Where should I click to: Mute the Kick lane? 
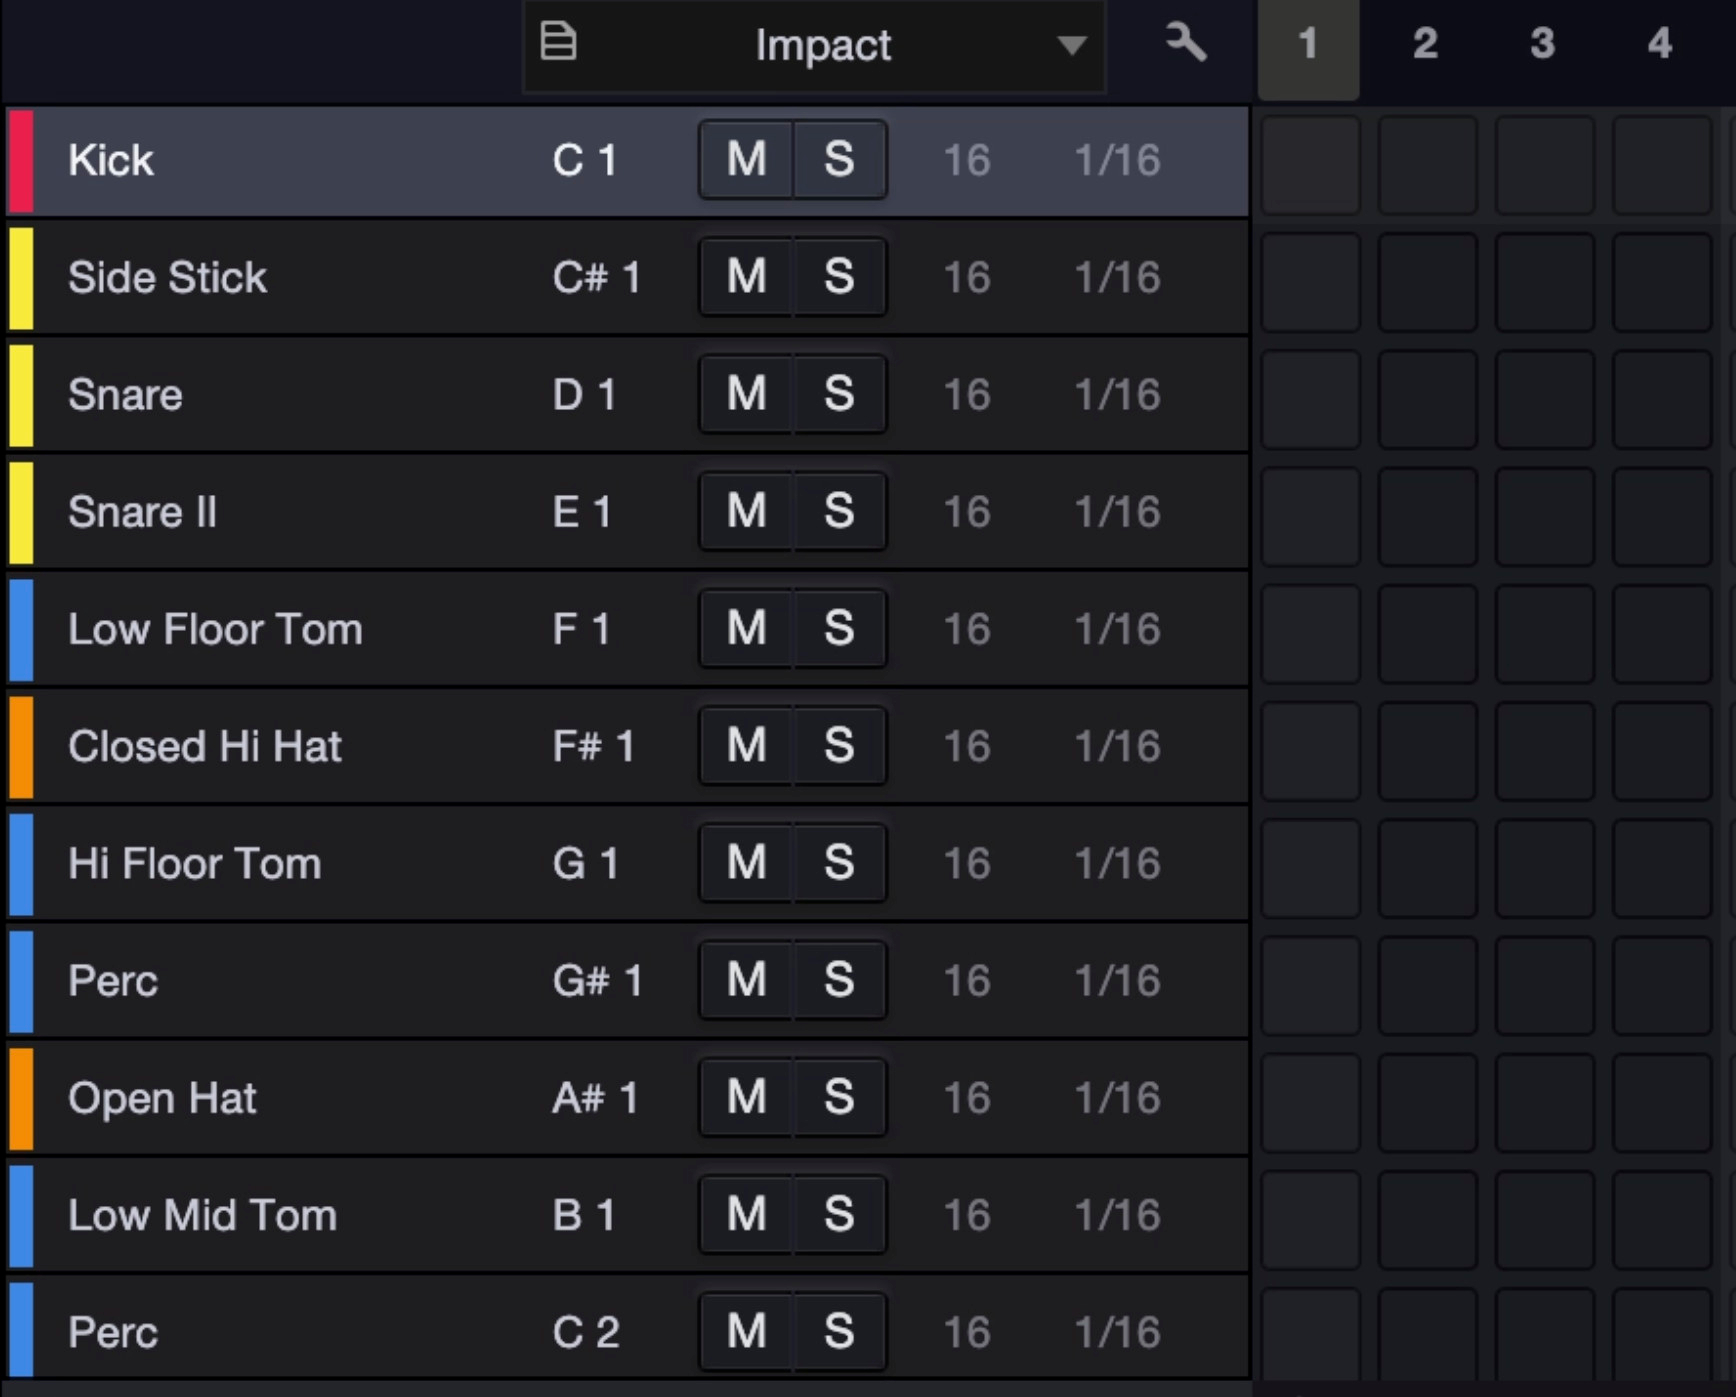746,160
